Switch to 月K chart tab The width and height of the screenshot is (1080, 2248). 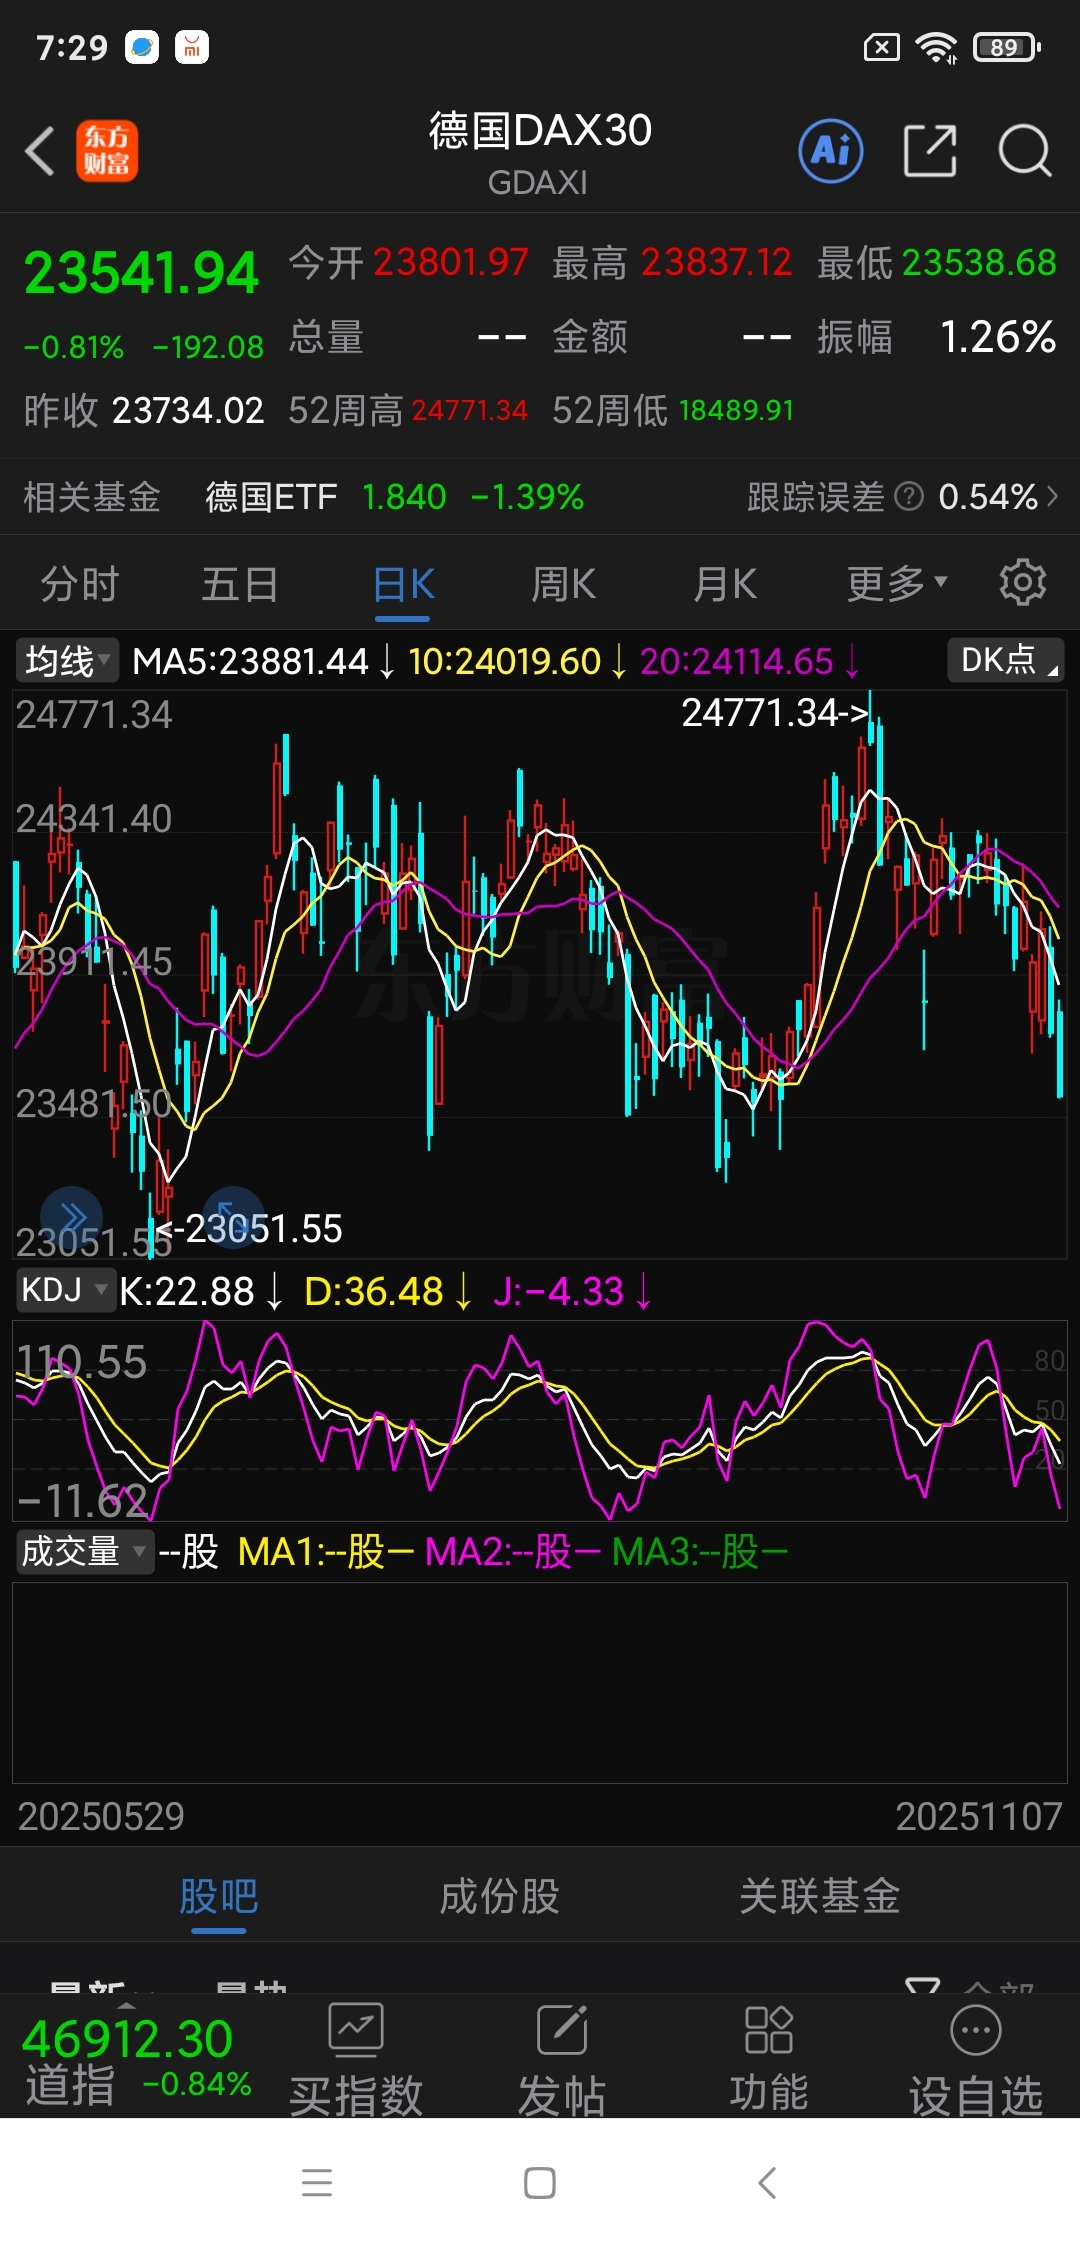725,583
